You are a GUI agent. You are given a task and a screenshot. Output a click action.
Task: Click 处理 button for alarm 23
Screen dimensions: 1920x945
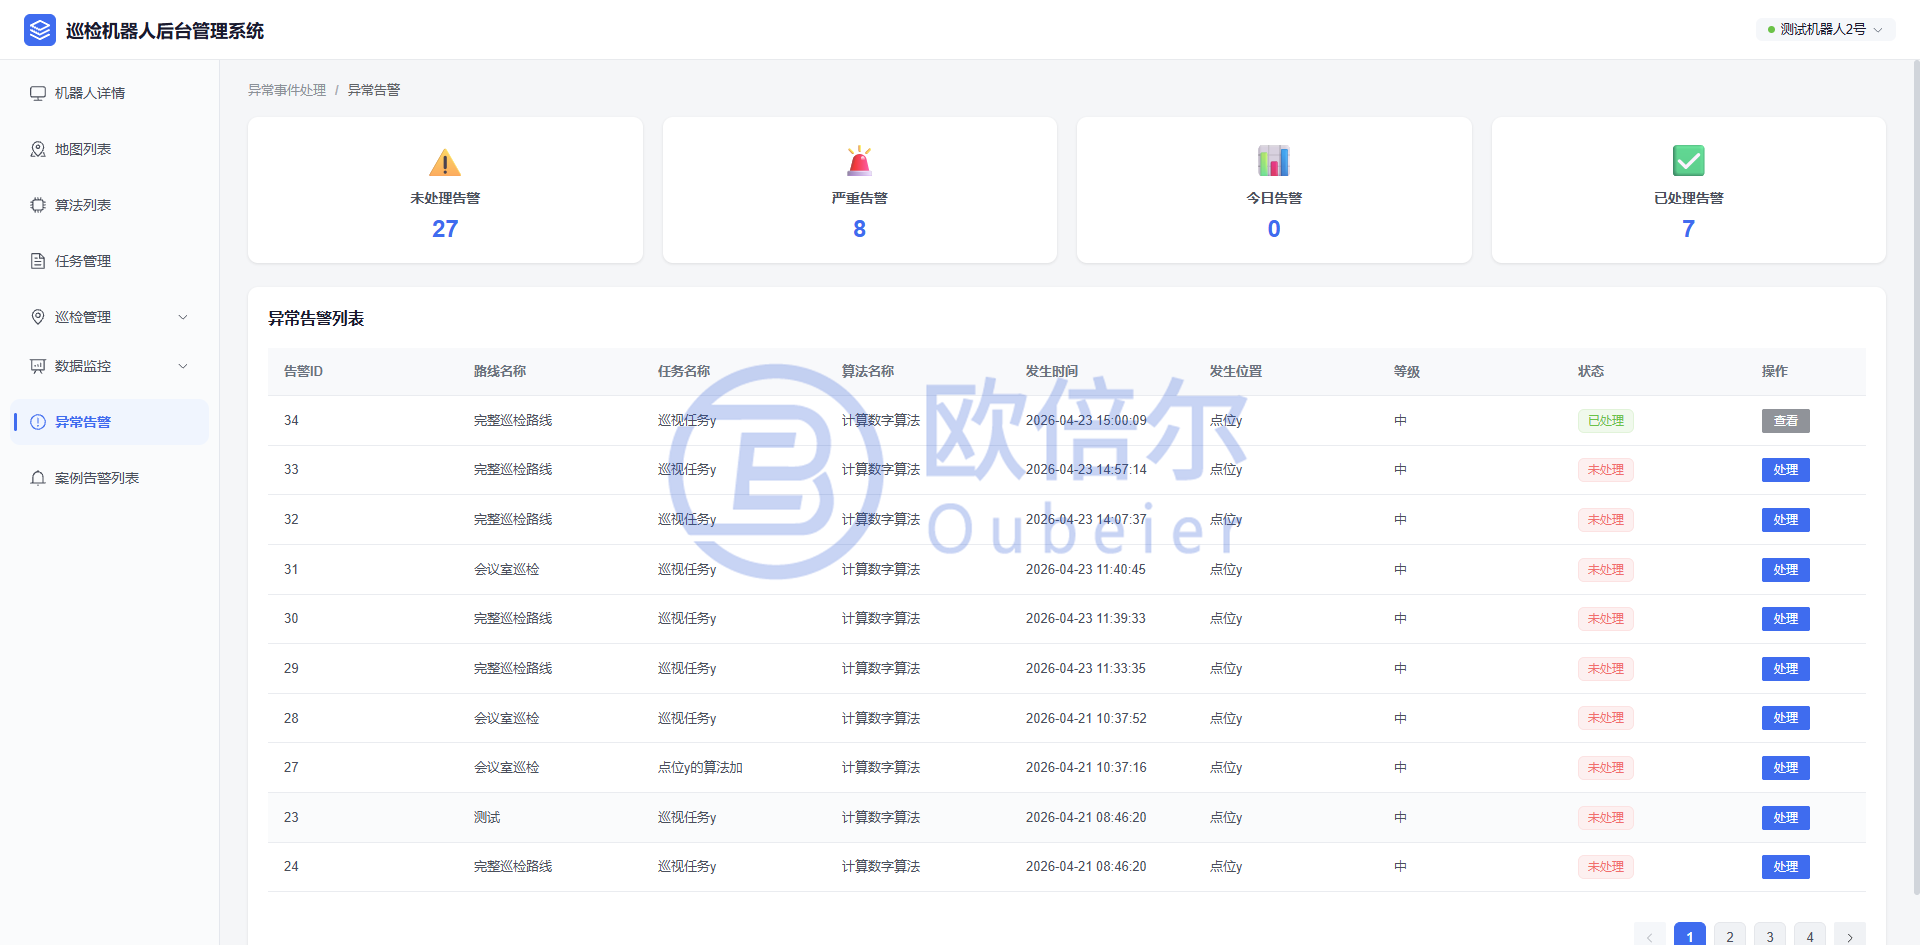point(1785,818)
